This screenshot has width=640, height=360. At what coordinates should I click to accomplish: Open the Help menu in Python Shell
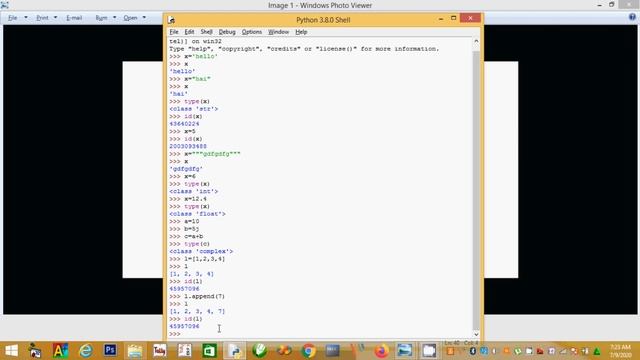point(301,32)
